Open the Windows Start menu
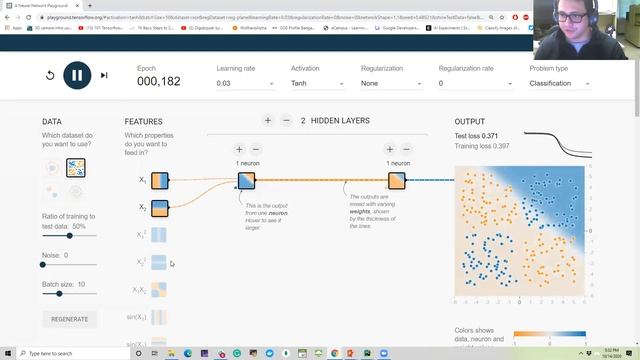640x360 pixels. click(x=8, y=353)
